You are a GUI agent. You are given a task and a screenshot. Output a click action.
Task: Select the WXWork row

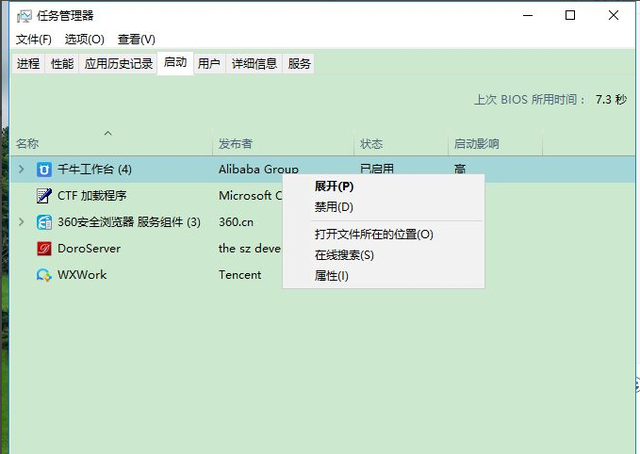tap(322, 275)
